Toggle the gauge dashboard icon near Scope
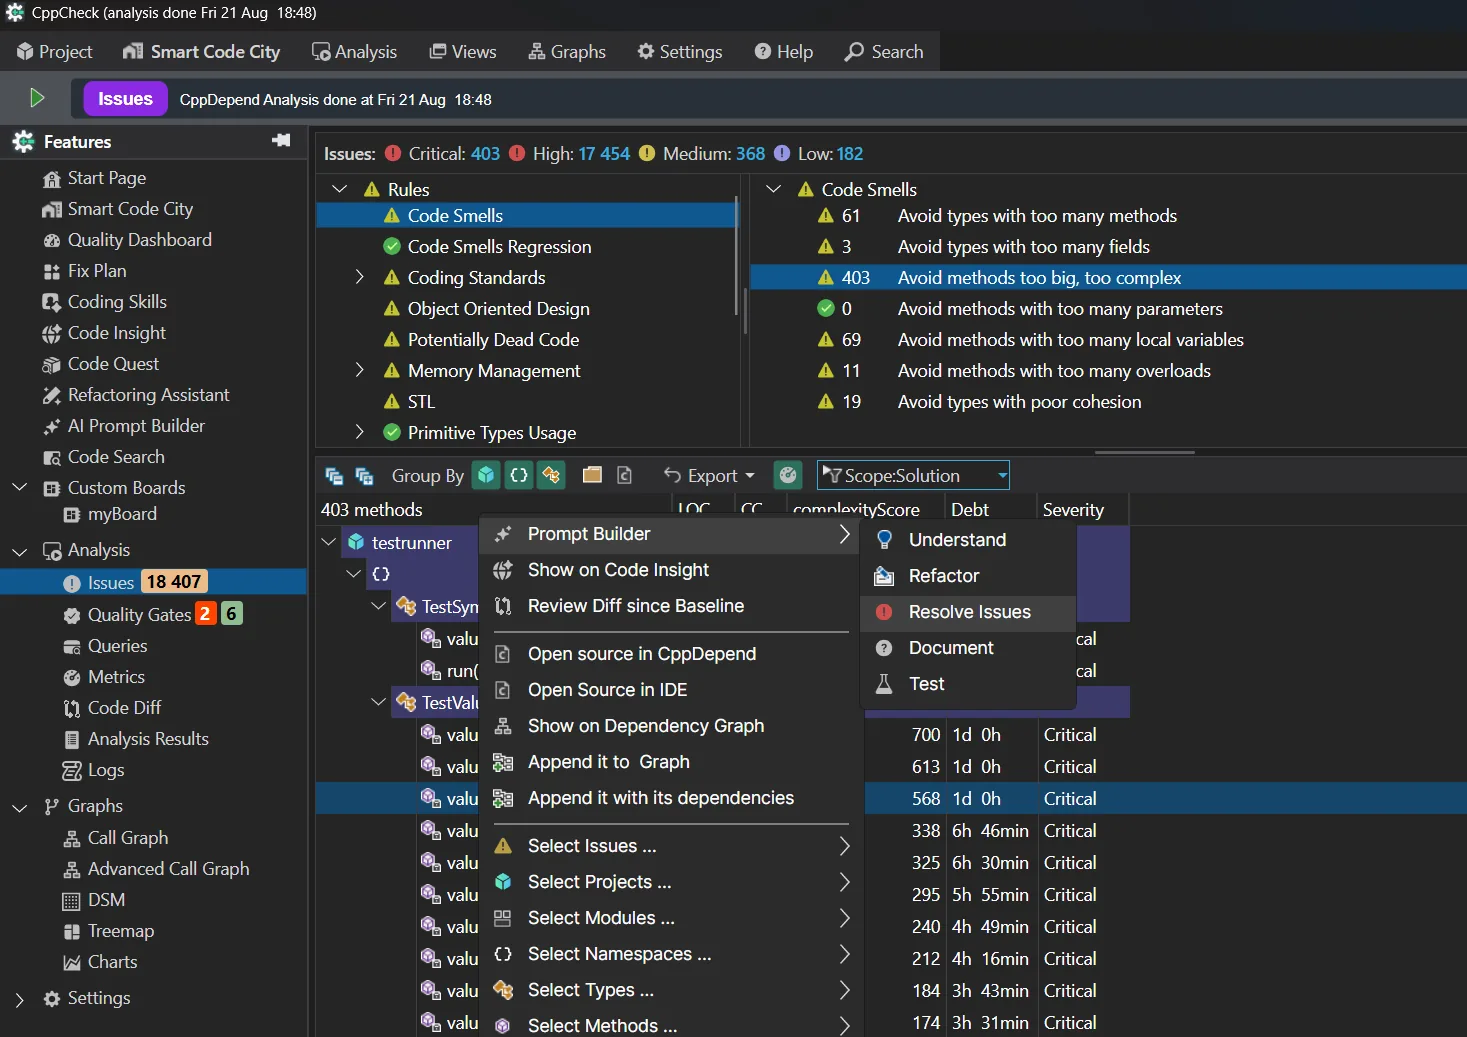This screenshot has width=1467, height=1037. 788,475
